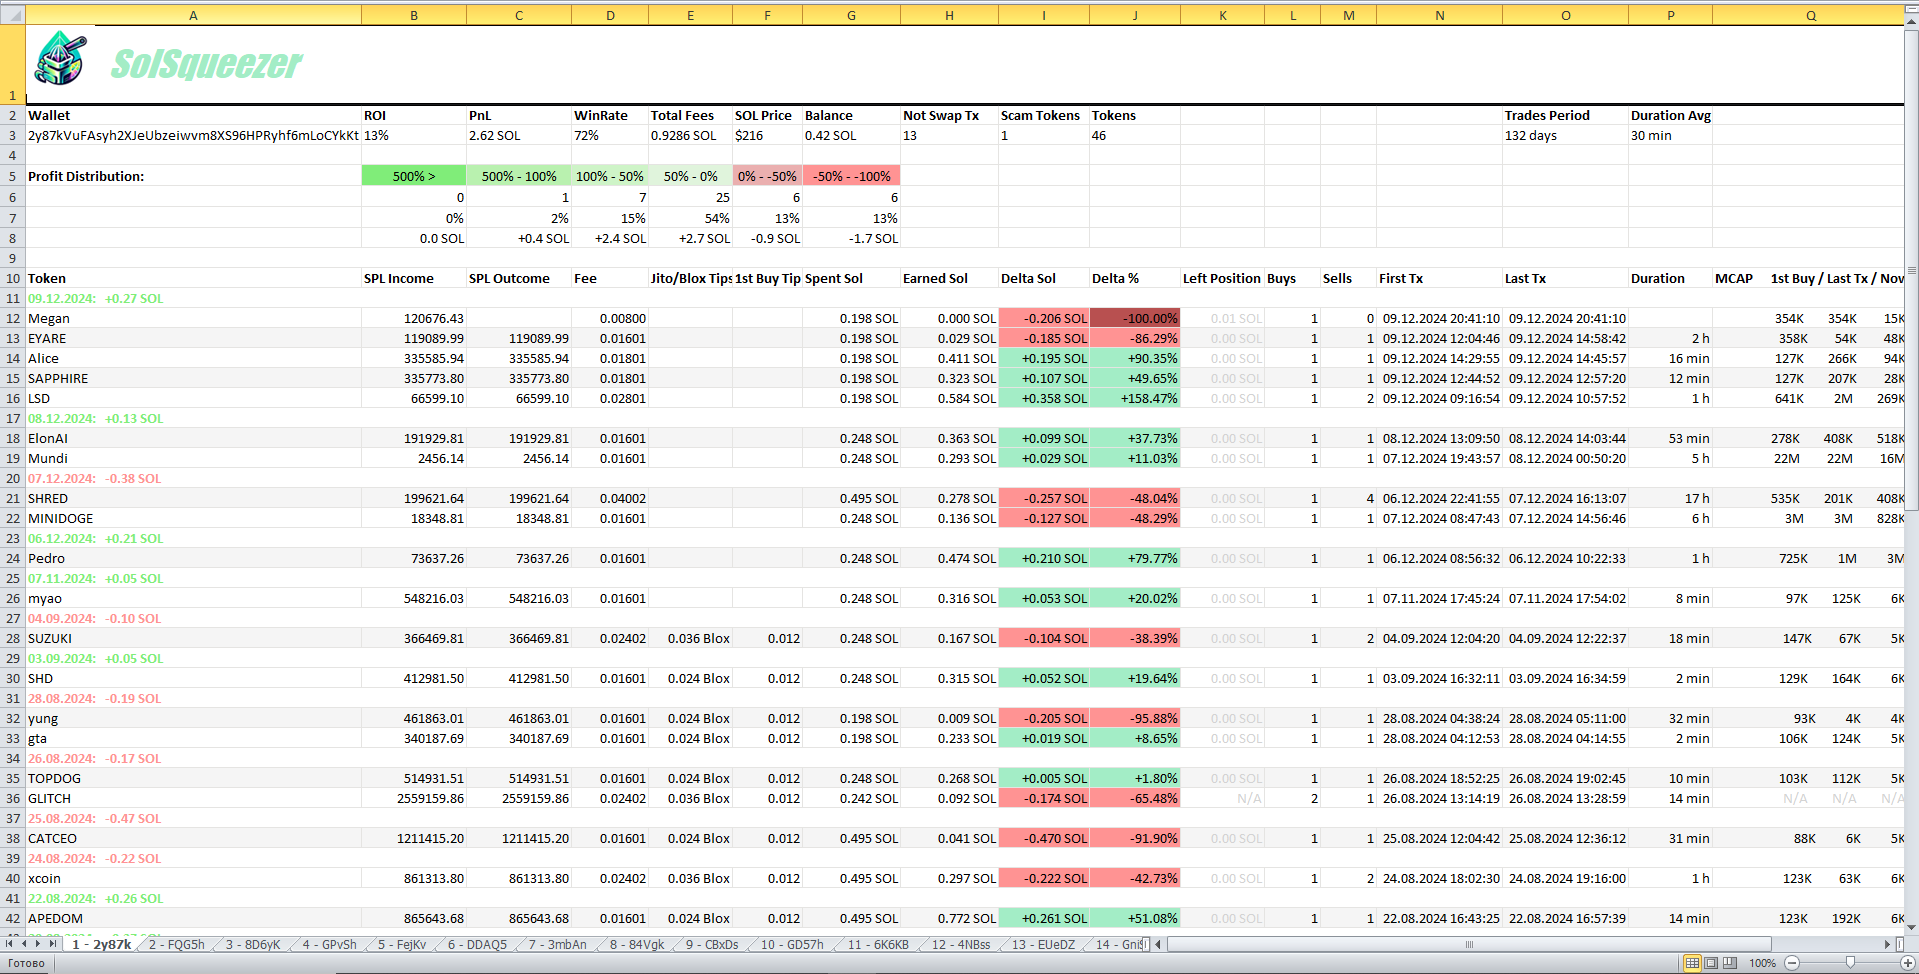The width and height of the screenshot is (1919, 974).
Task: Select the 'Megan' token cell
Action: click(x=193, y=318)
